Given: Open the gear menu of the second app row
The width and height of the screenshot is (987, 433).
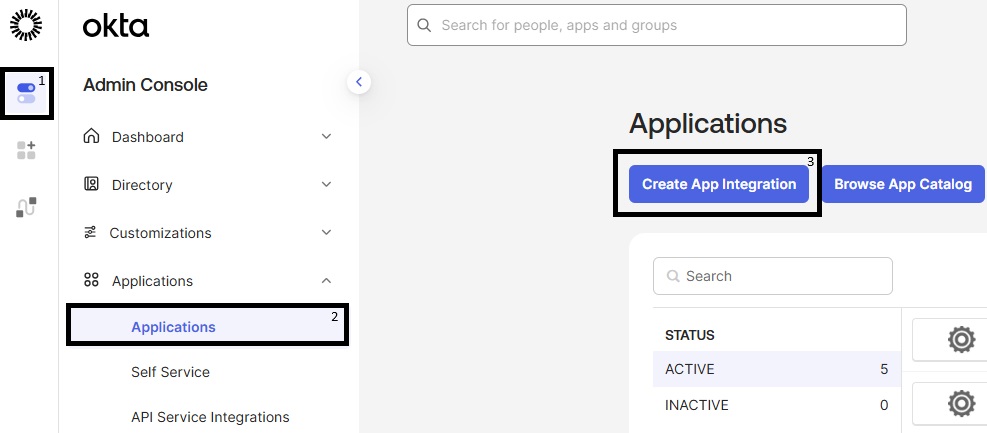Looking at the screenshot, I should click(961, 403).
